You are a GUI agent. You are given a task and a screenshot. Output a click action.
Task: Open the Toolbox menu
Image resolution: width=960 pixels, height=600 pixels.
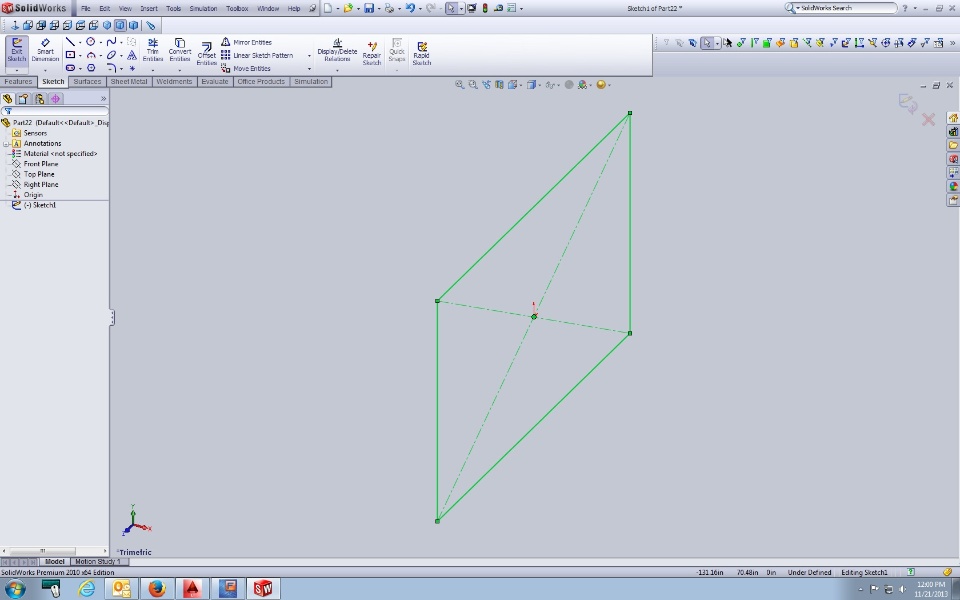(237, 9)
